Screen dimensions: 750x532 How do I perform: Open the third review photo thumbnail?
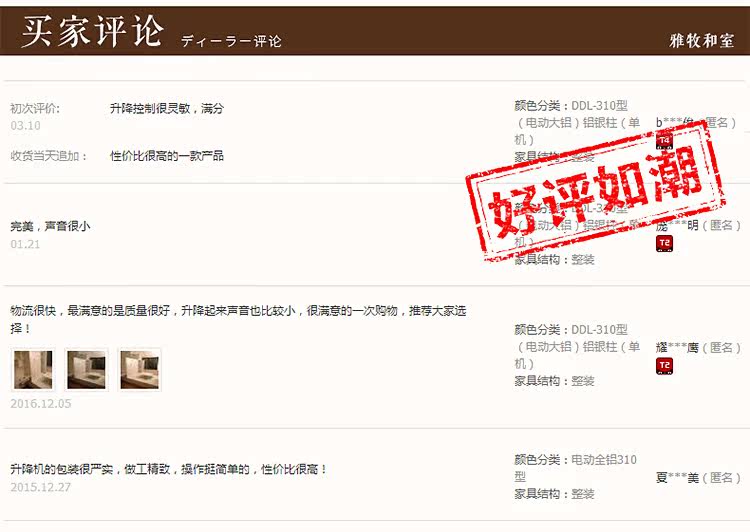(139, 369)
